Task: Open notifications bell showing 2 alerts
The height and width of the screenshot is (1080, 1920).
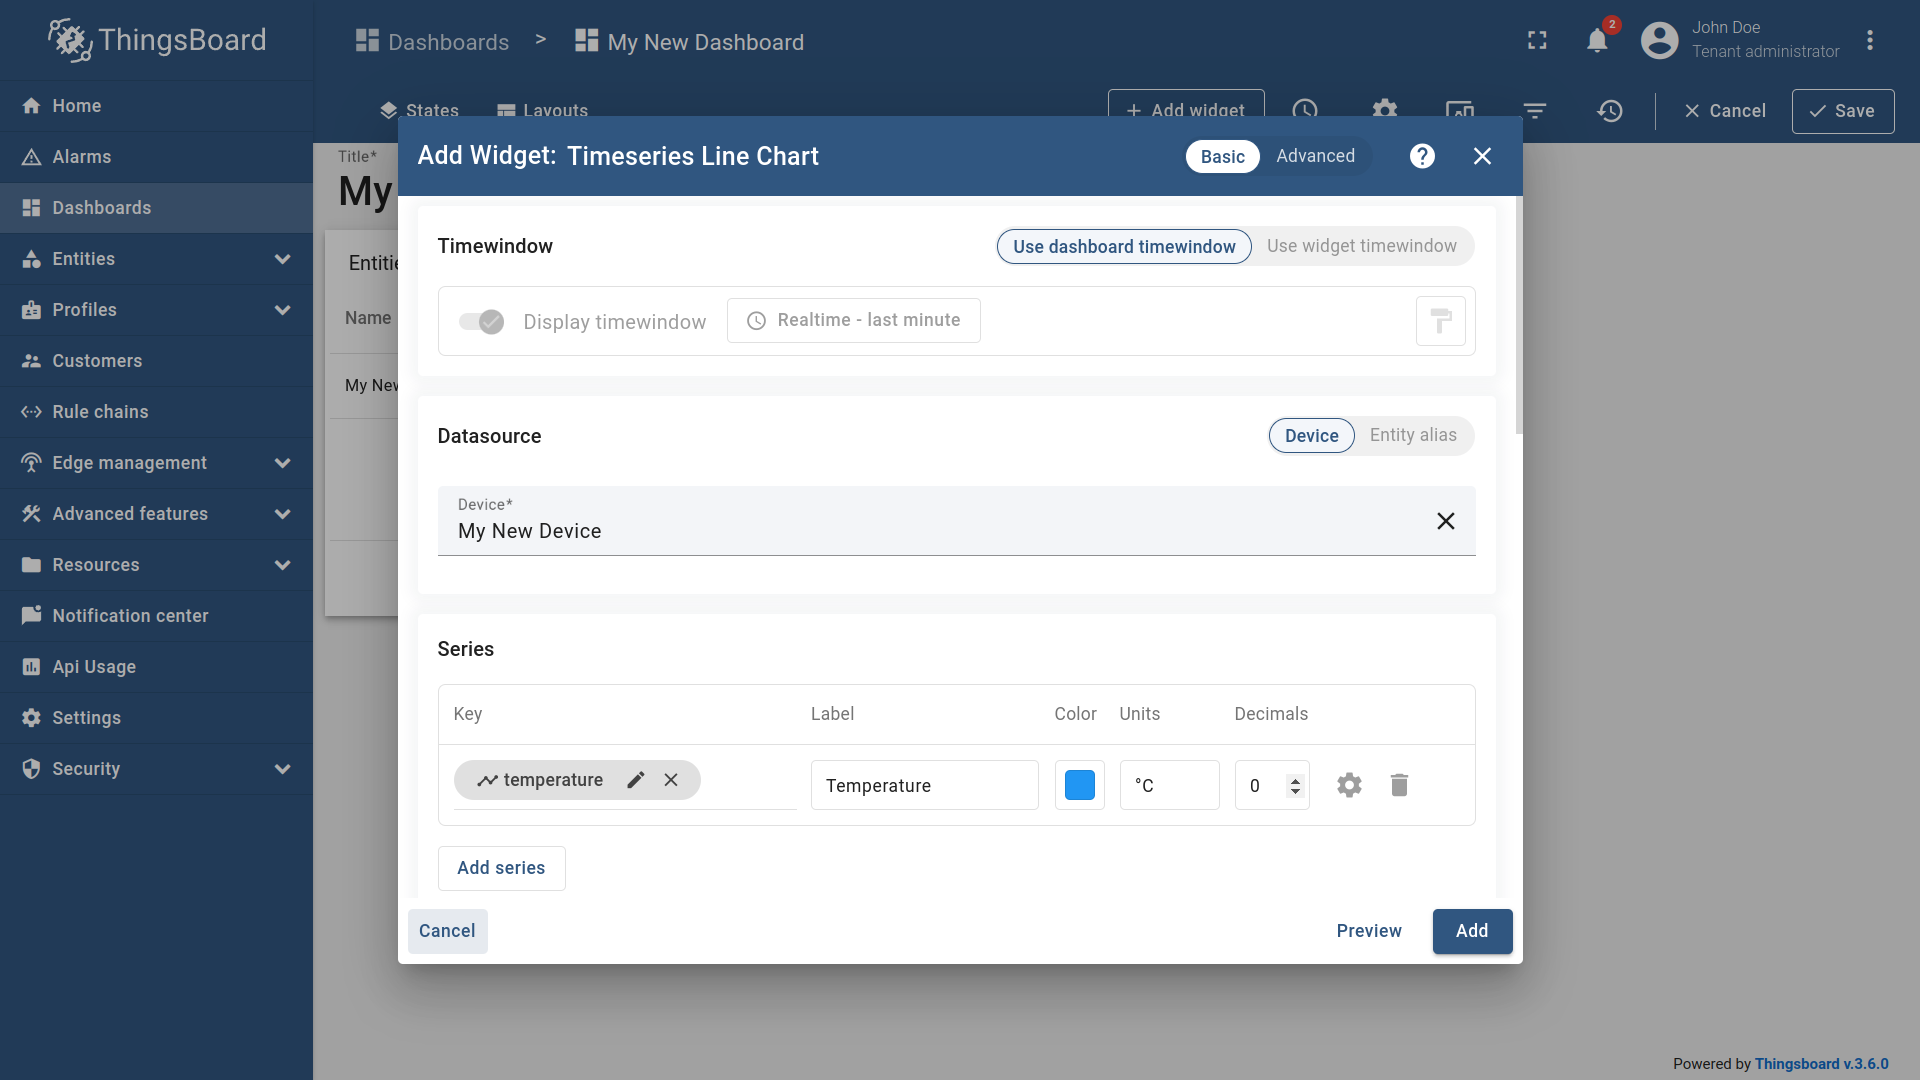Action: pos(1597,40)
